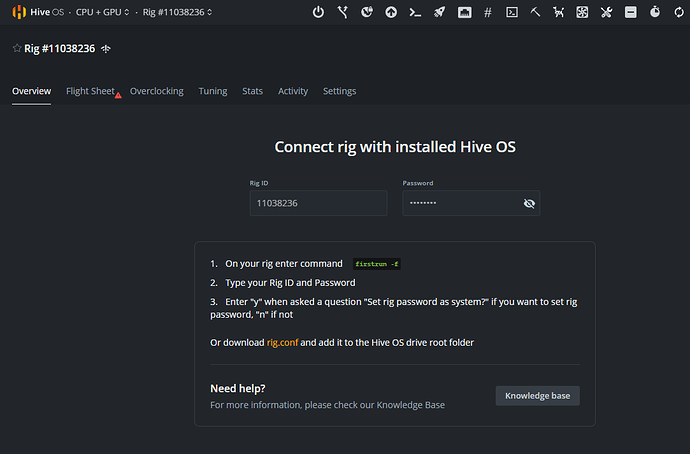Expand the Rig #11038236 breadcrumb selector
The width and height of the screenshot is (690, 454).
177,12
